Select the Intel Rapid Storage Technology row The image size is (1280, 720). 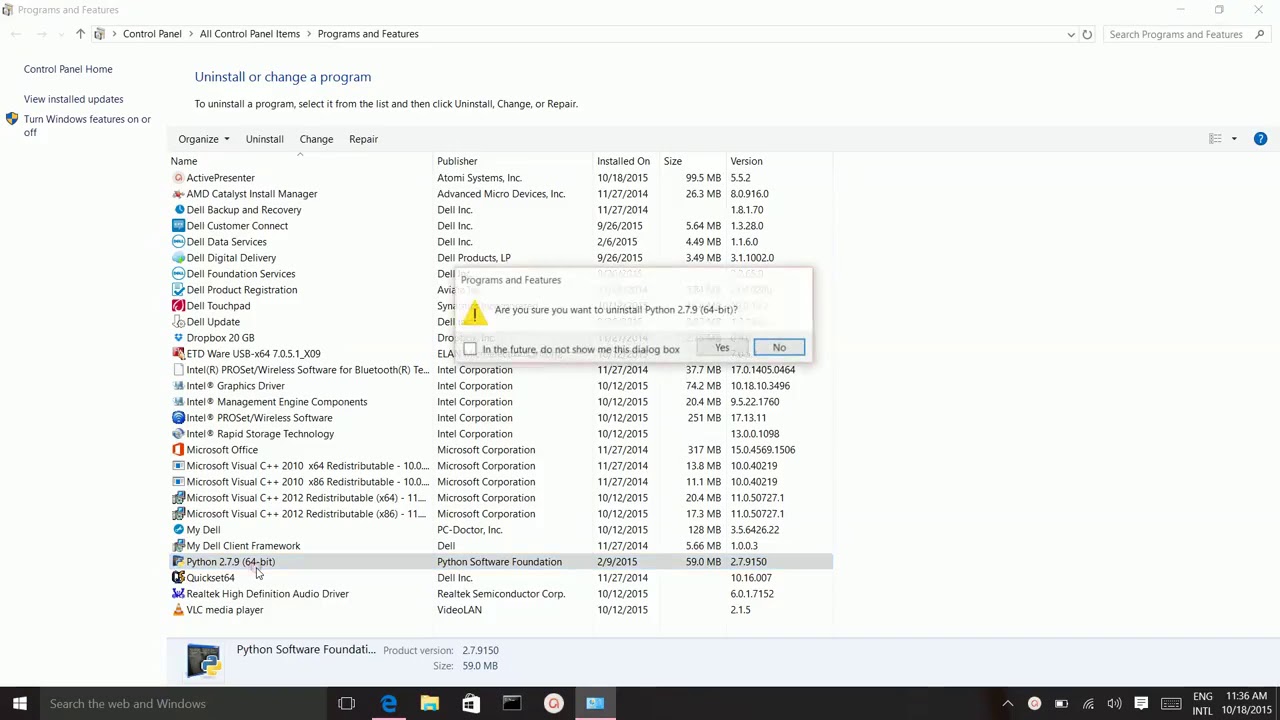coord(500,434)
